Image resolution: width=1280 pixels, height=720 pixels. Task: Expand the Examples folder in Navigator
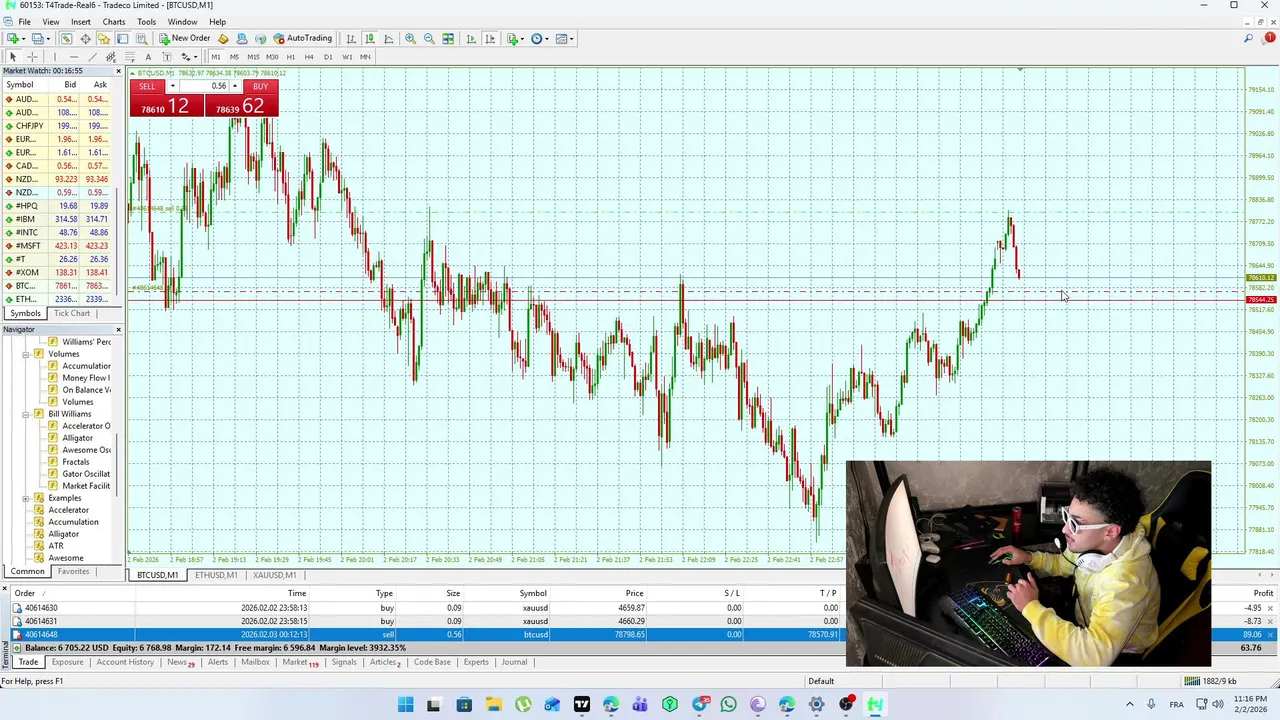point(26,498)
